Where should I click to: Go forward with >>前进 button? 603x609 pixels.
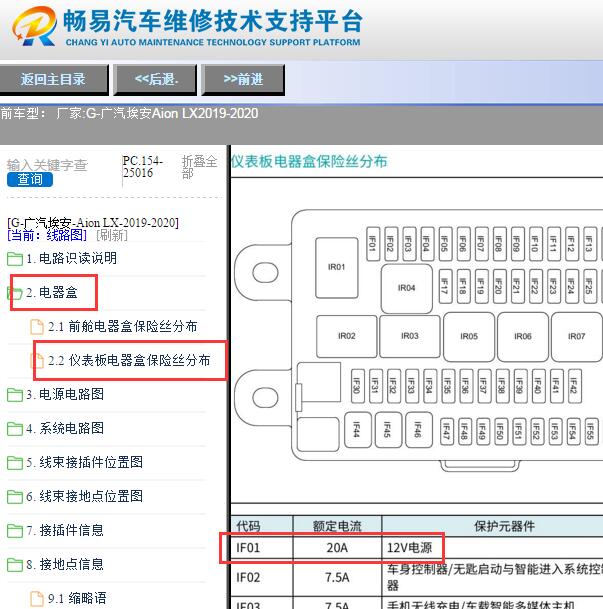pyautogui.click(x=243, y=80)
